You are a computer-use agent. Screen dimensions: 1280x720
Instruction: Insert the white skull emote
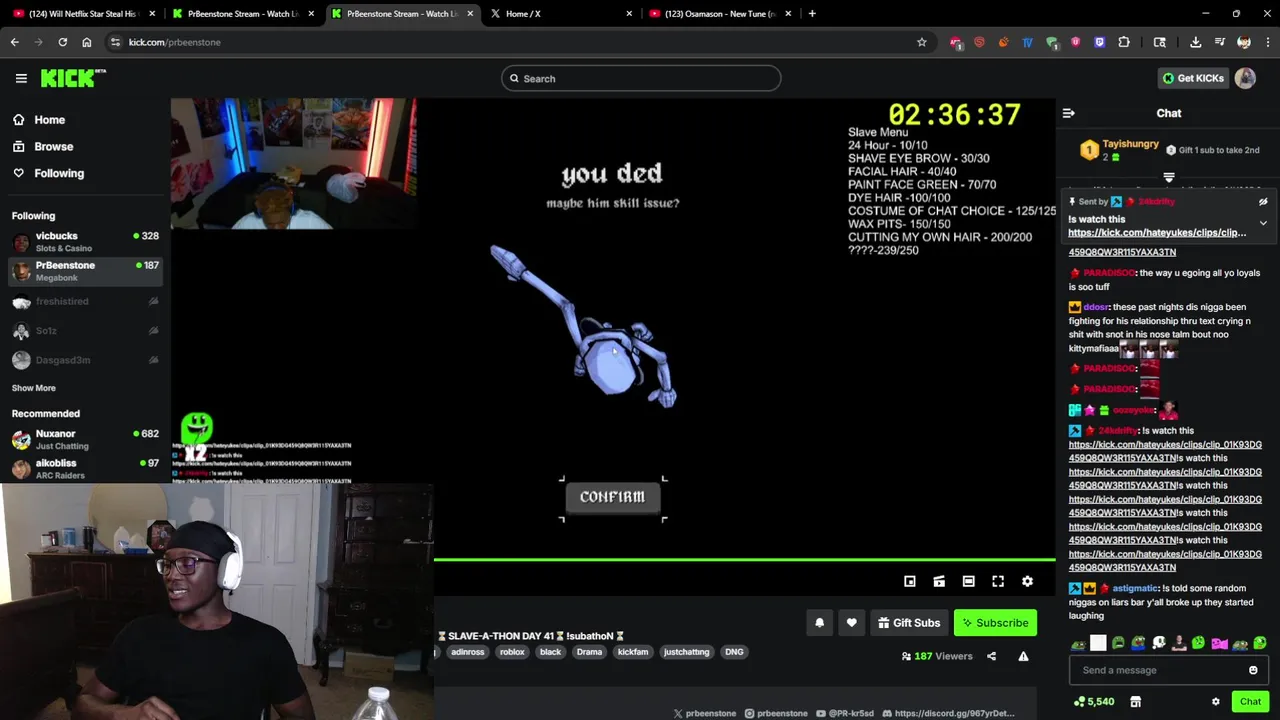tap(1158, 643)
